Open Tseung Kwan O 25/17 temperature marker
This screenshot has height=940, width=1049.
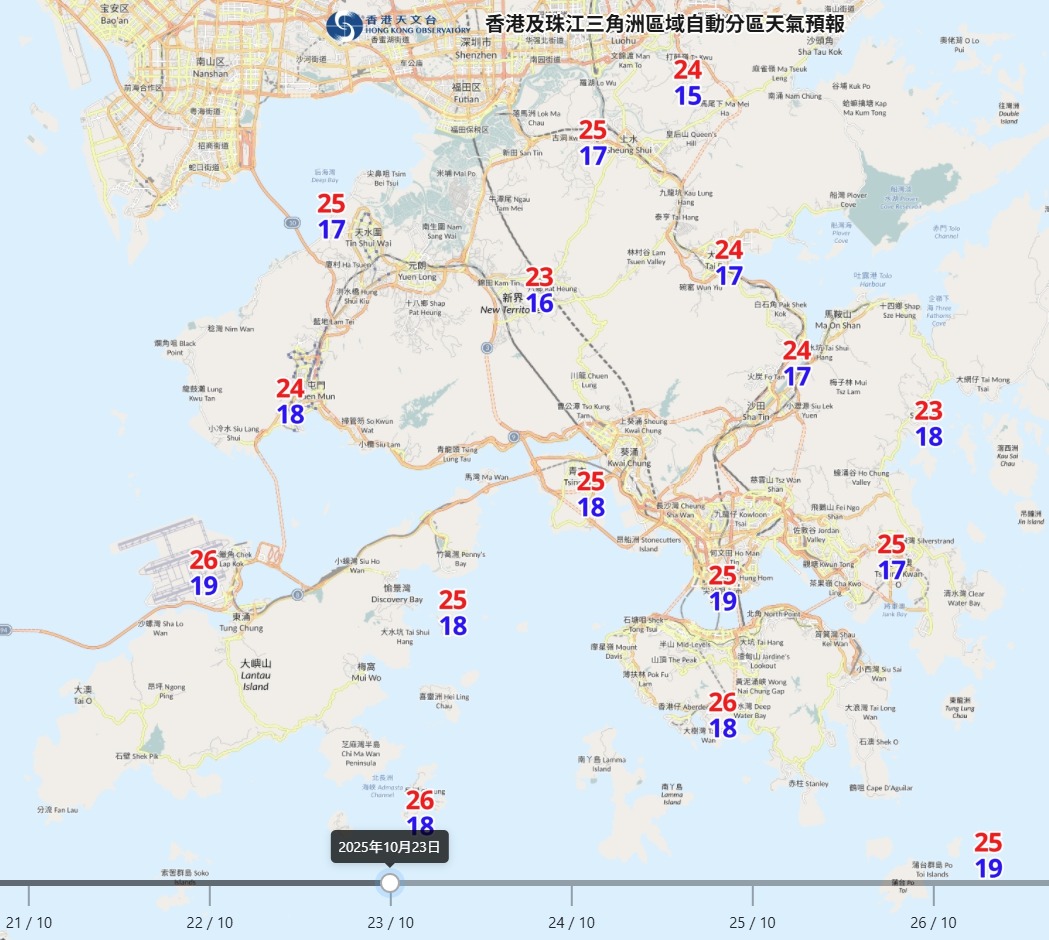coord(891,557)
